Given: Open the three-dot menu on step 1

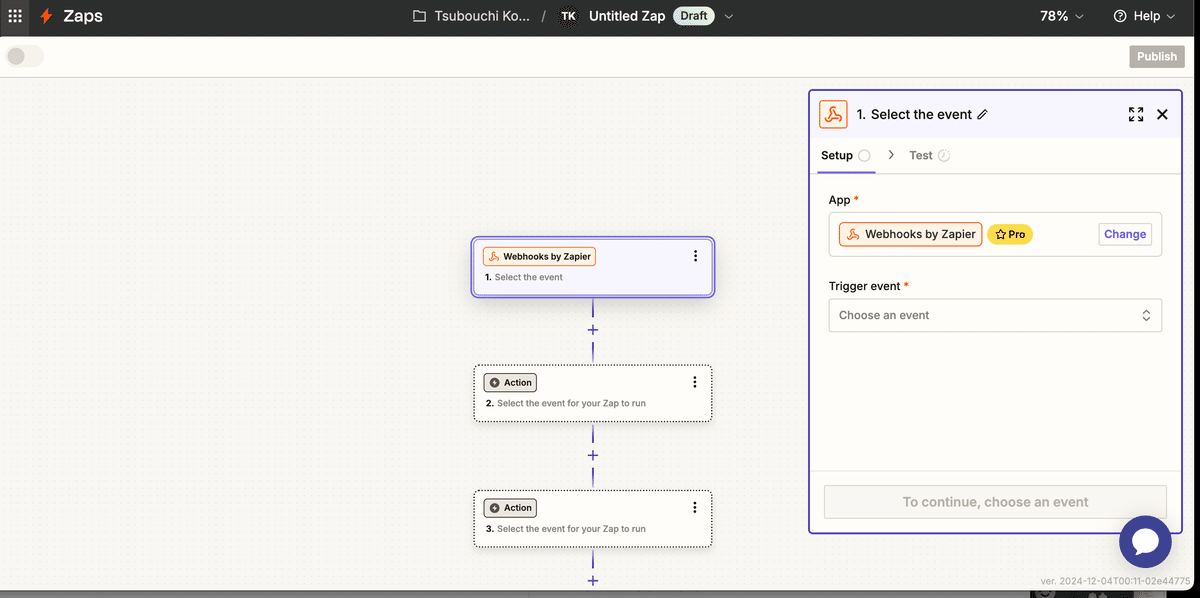Looking at the screenshot, I should 696,256.
